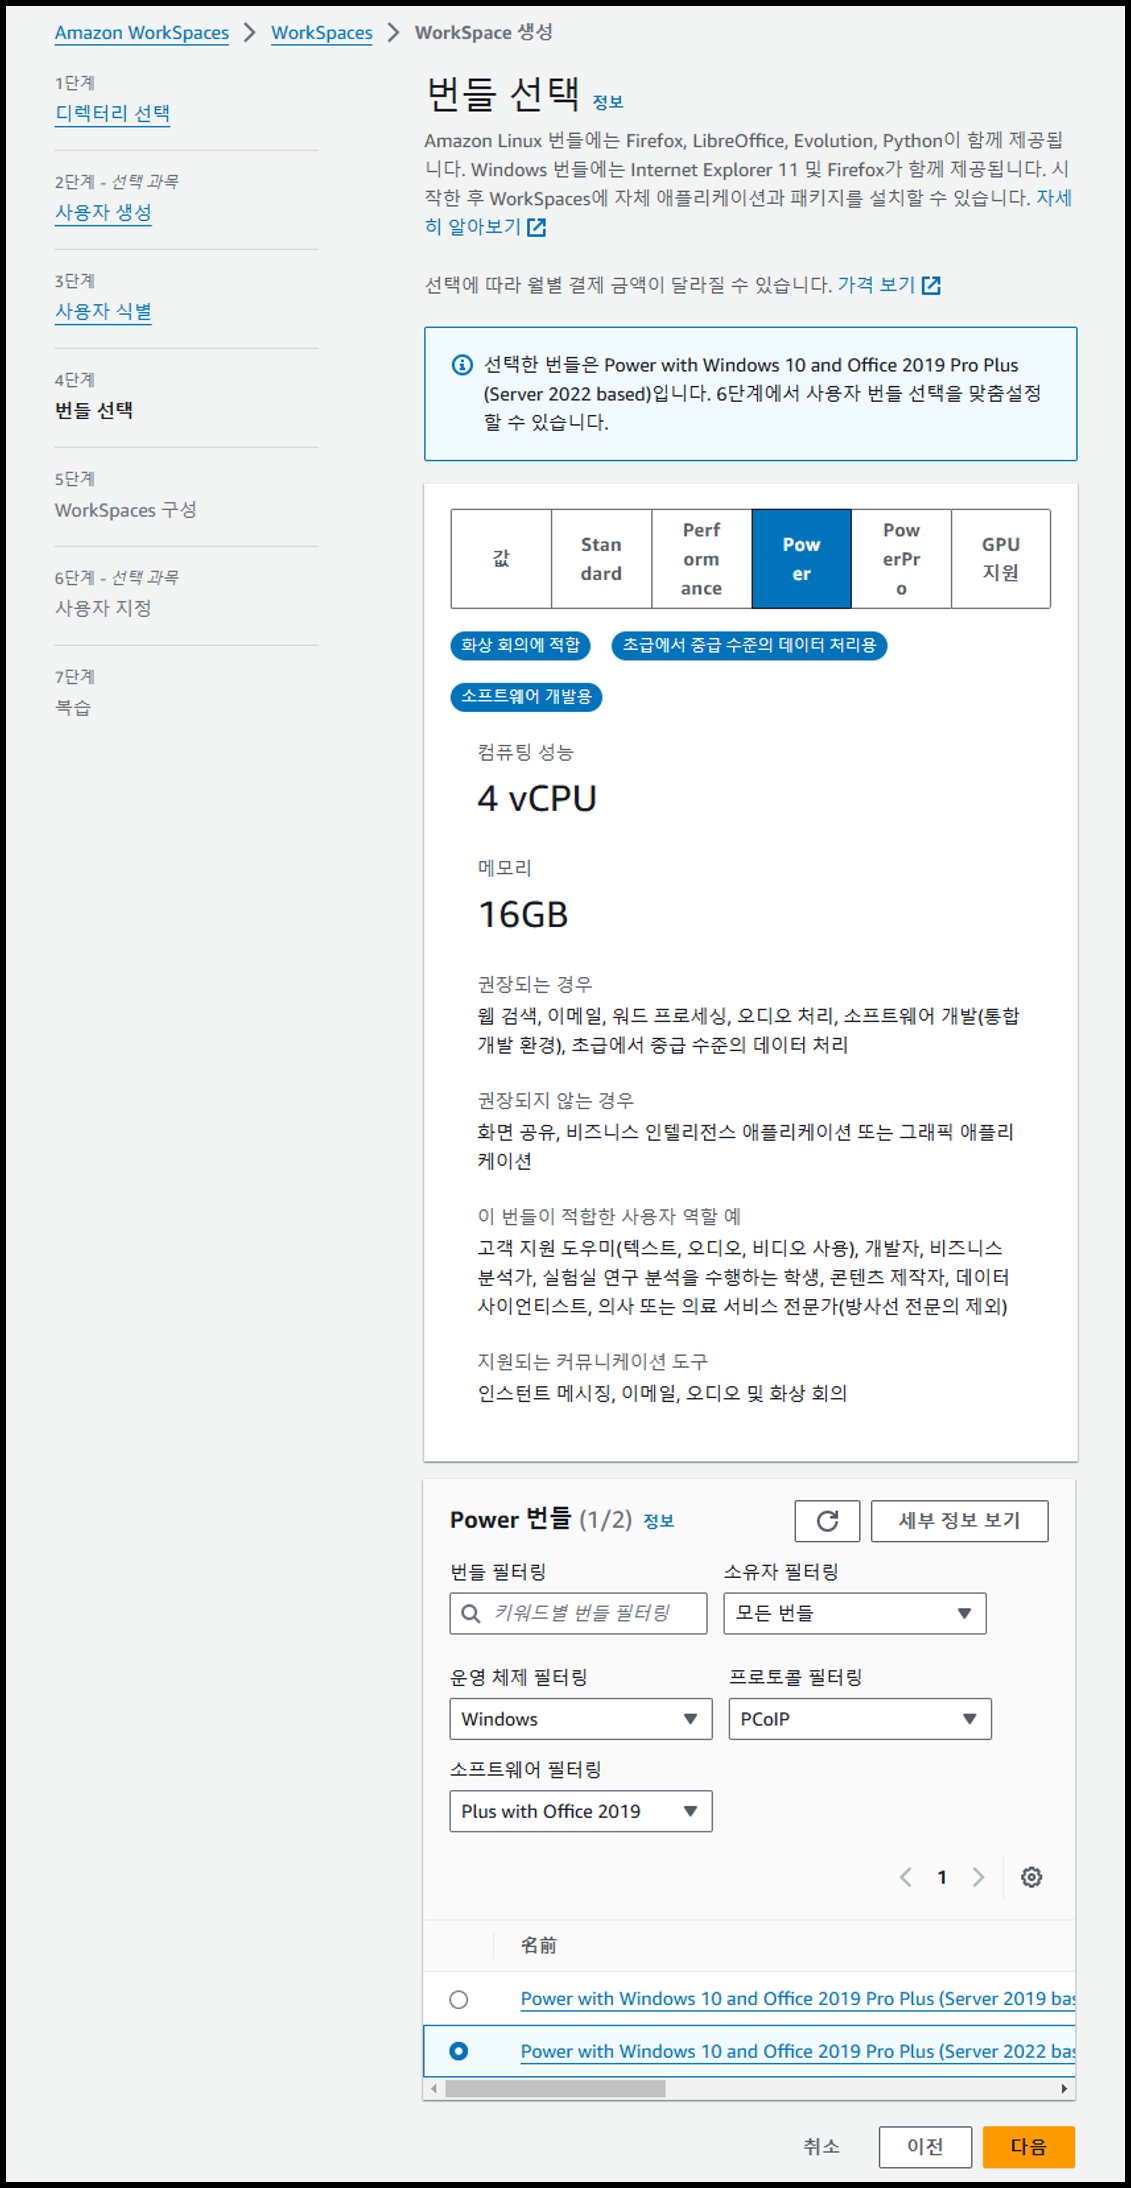
Task: Click the 16GB memory value
Action: coord(523,915)
